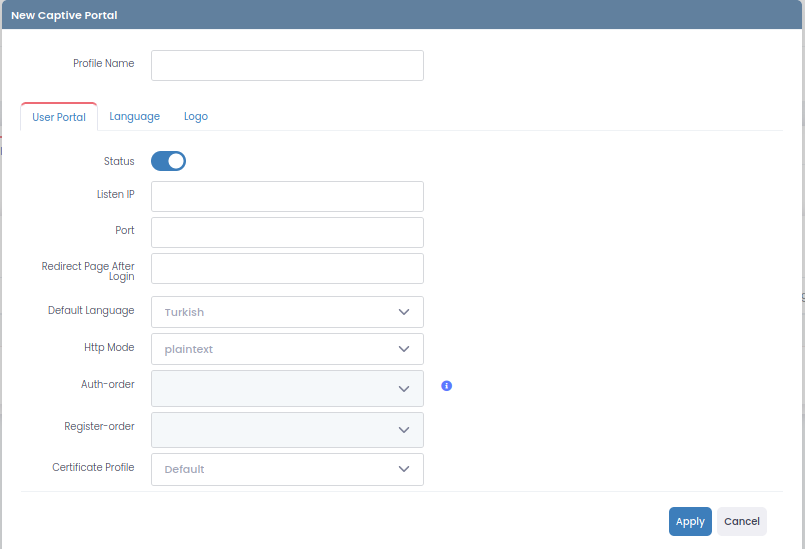Open the Default Language dropdown showing Turkish
The width and height of the screenshot is (805, 549).
287,312
